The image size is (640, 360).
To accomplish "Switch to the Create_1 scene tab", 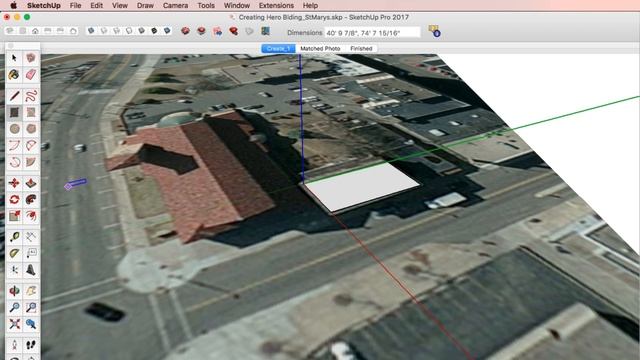I will click(278, 49).
